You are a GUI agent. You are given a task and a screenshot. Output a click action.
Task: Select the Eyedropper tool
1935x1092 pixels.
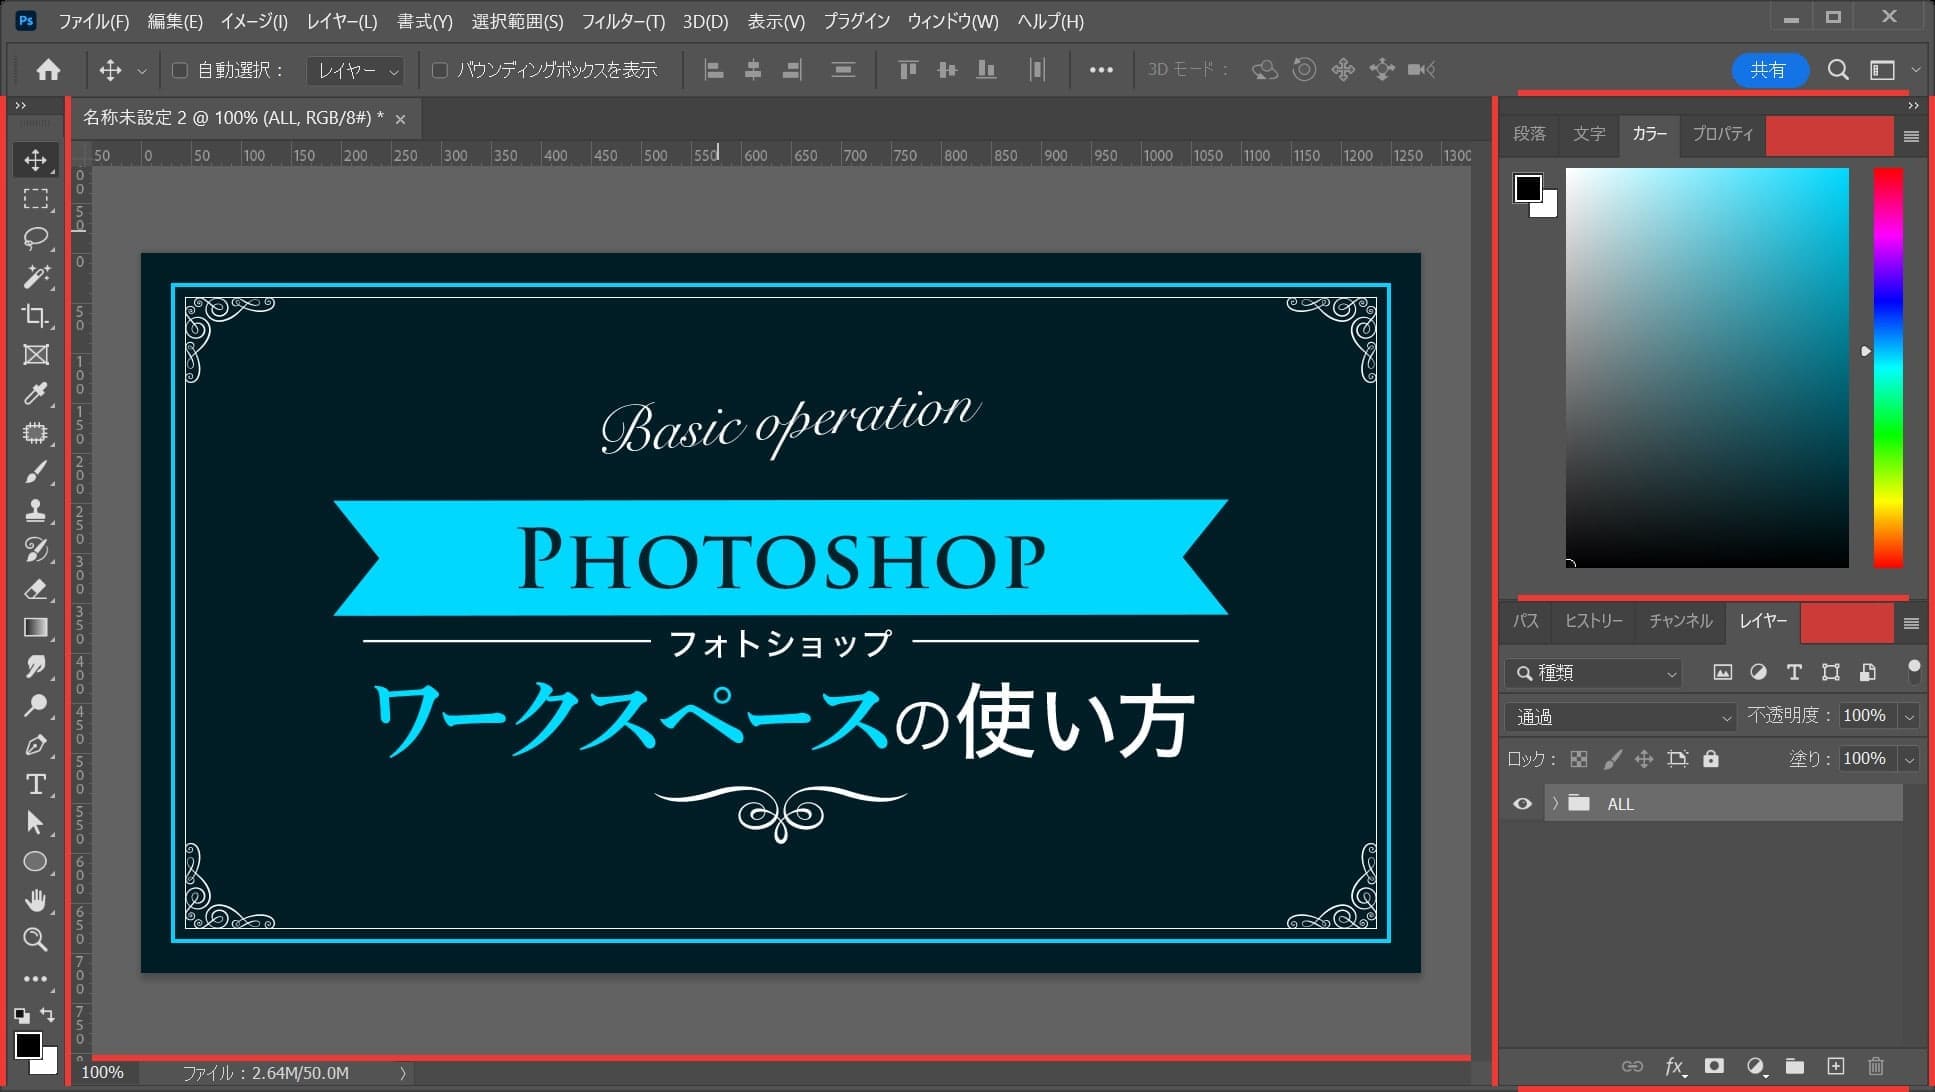click(x=35, y=394)
